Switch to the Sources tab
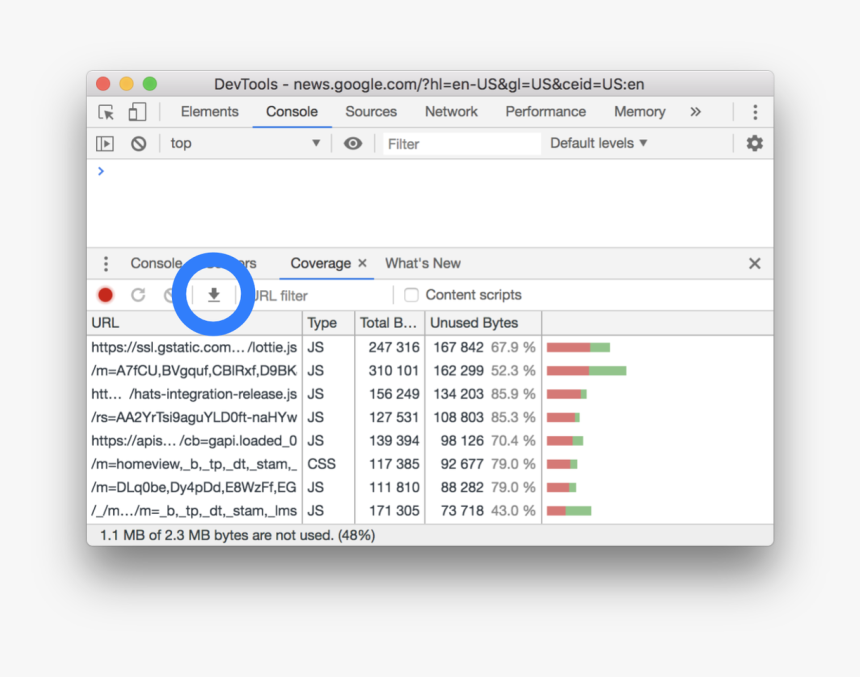Viewport: 860px width, 677px height. coord(371,111)
